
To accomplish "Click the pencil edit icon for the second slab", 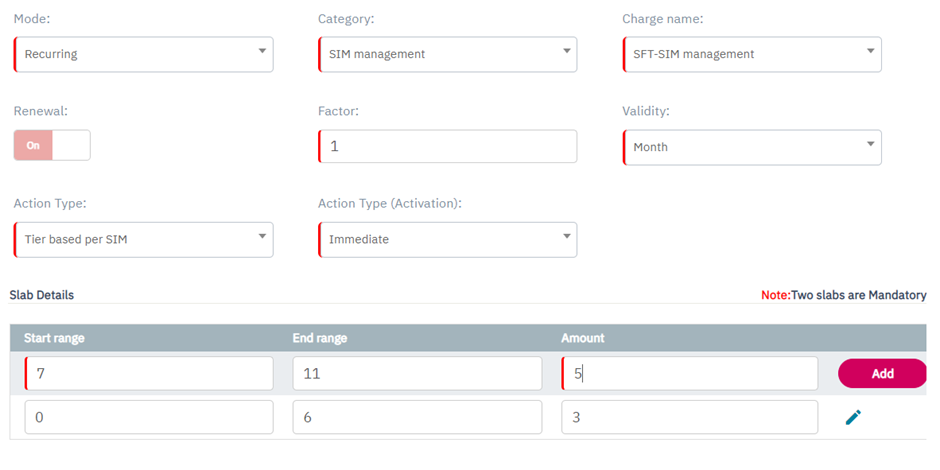I will (x=853, y=417).
